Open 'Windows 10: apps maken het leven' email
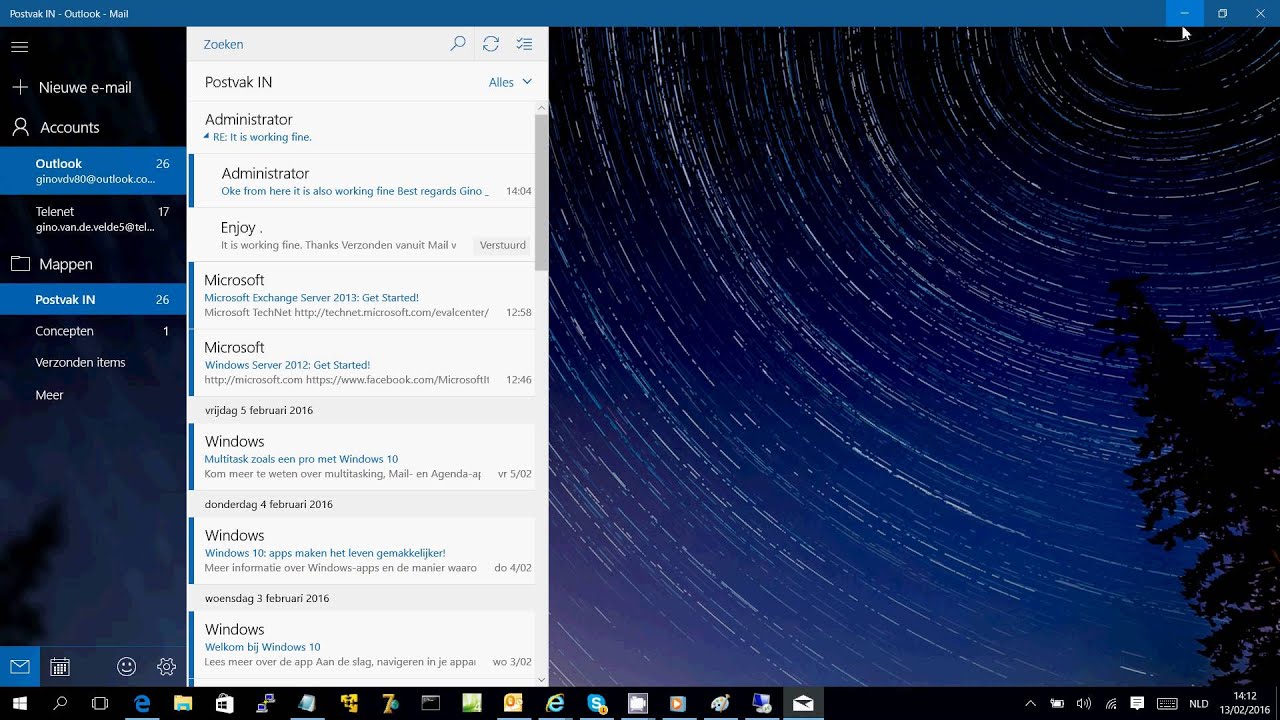This screenshot has width=1280, height=720. click(361, 551)
